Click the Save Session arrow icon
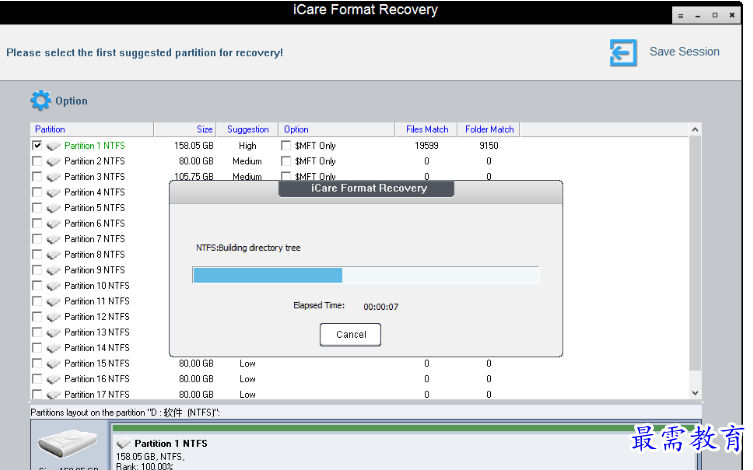753x470 pixels. click(623, 52)
